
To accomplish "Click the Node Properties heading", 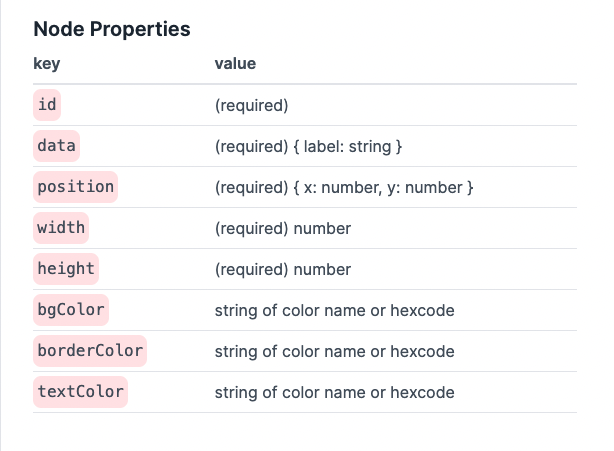I will [112, 29].
